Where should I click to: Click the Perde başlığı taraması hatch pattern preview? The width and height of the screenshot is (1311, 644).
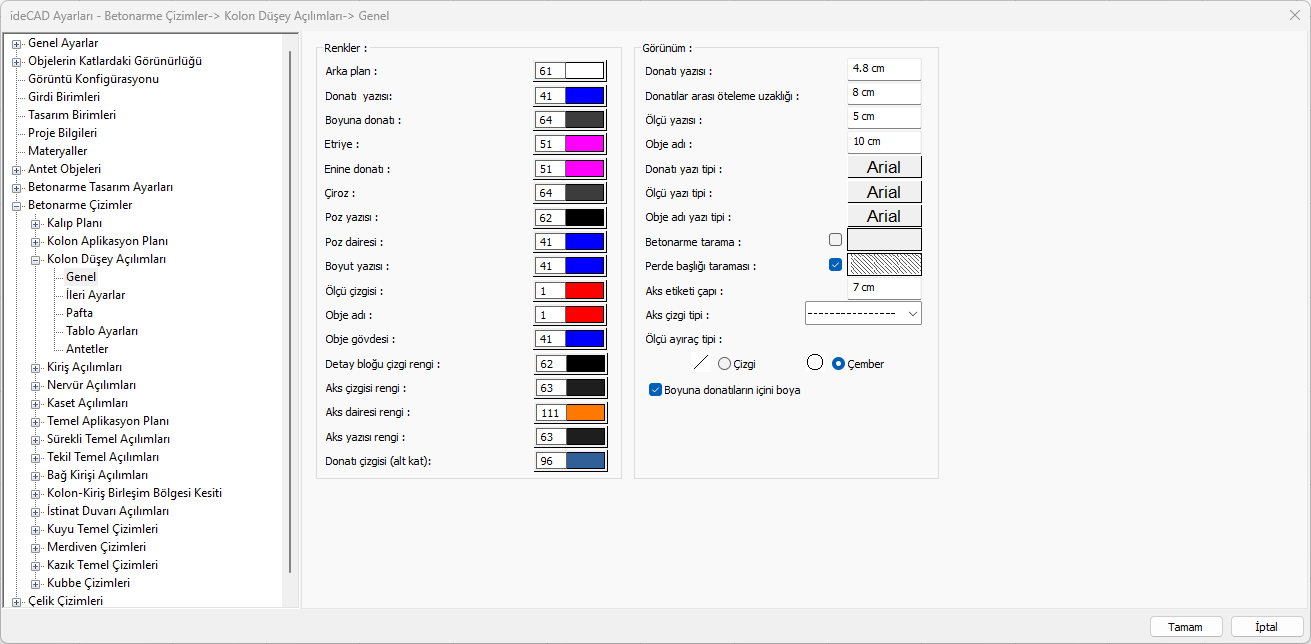[884, 265]
